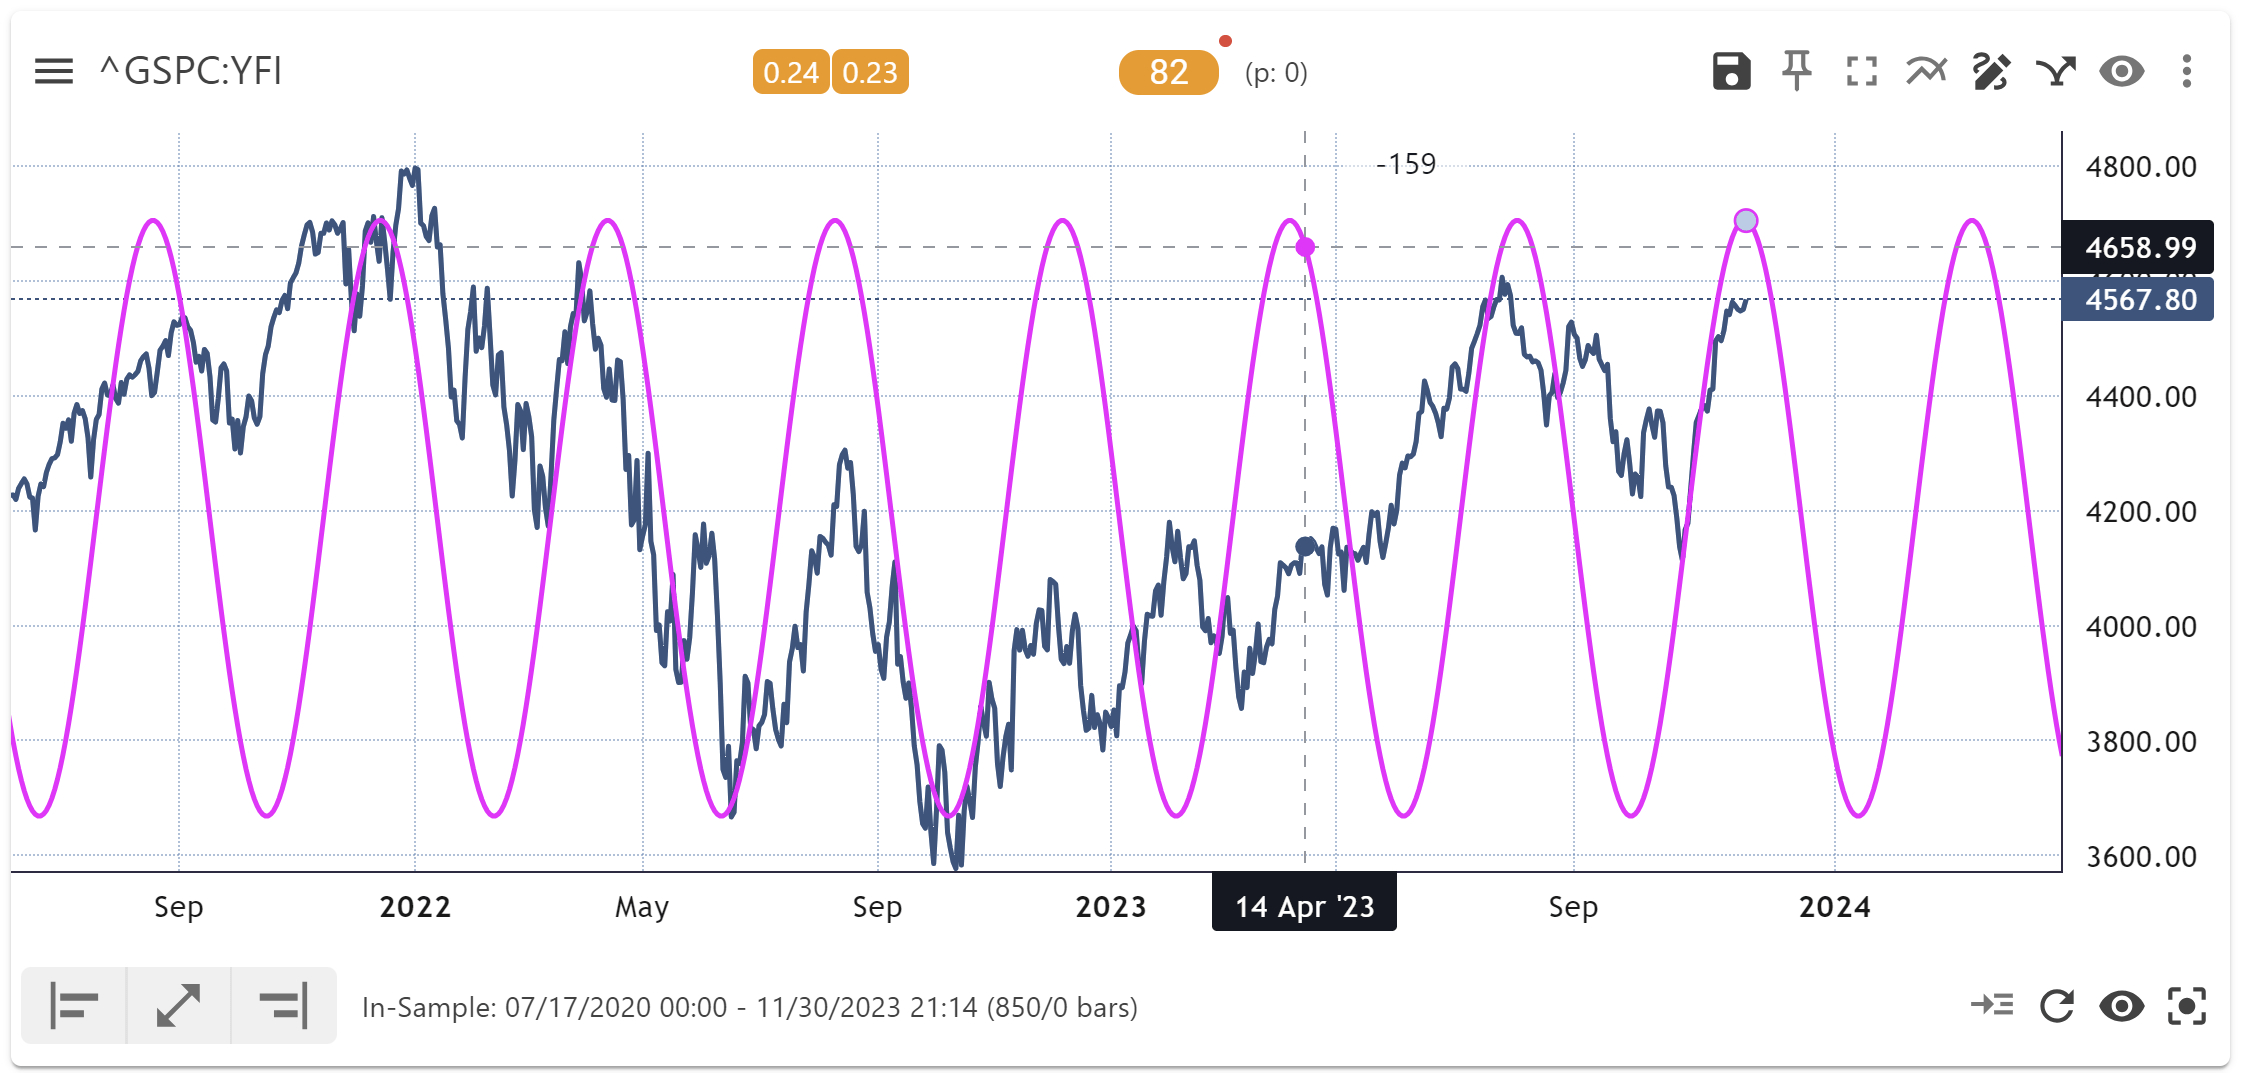Click the 4200.00 axis label
The height and width of the screenshot is (1073, 2241).
(x=2141, y=511)
